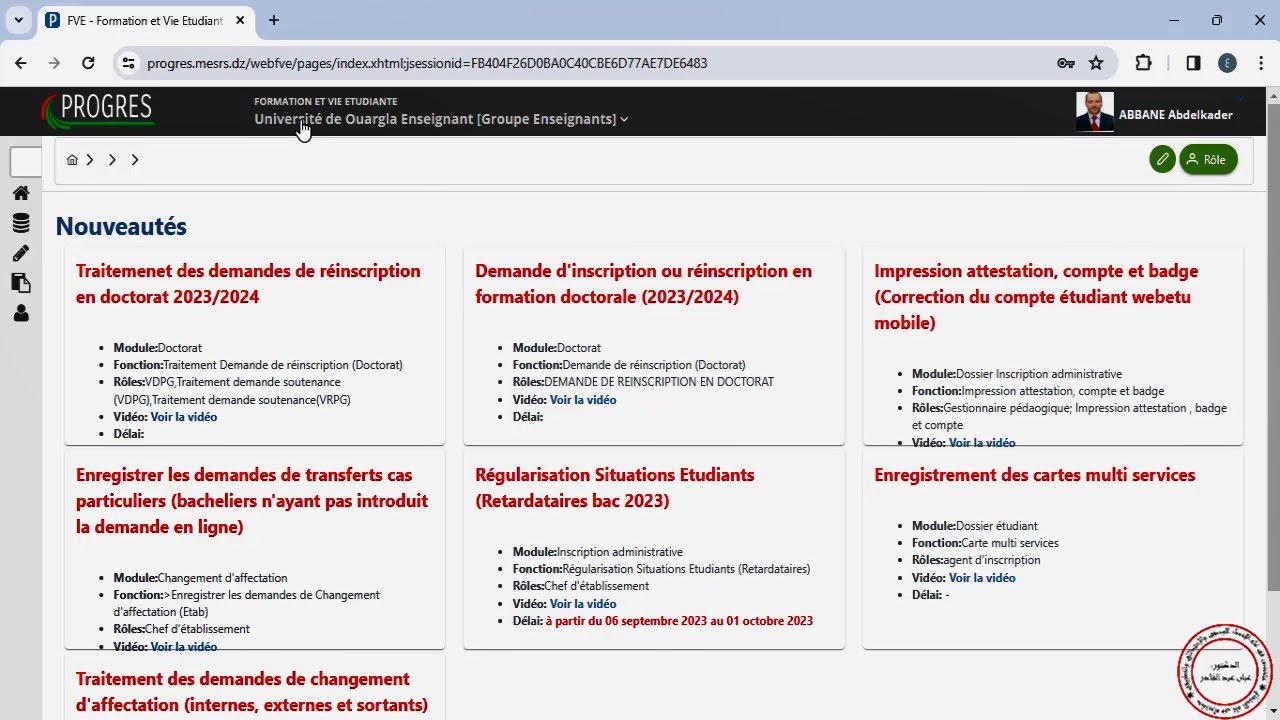The image size is (1280, 720).
Task: Click title Traitement des demandes de changement d'affectation
Action: pyautogui.click(x=252, y=692)
